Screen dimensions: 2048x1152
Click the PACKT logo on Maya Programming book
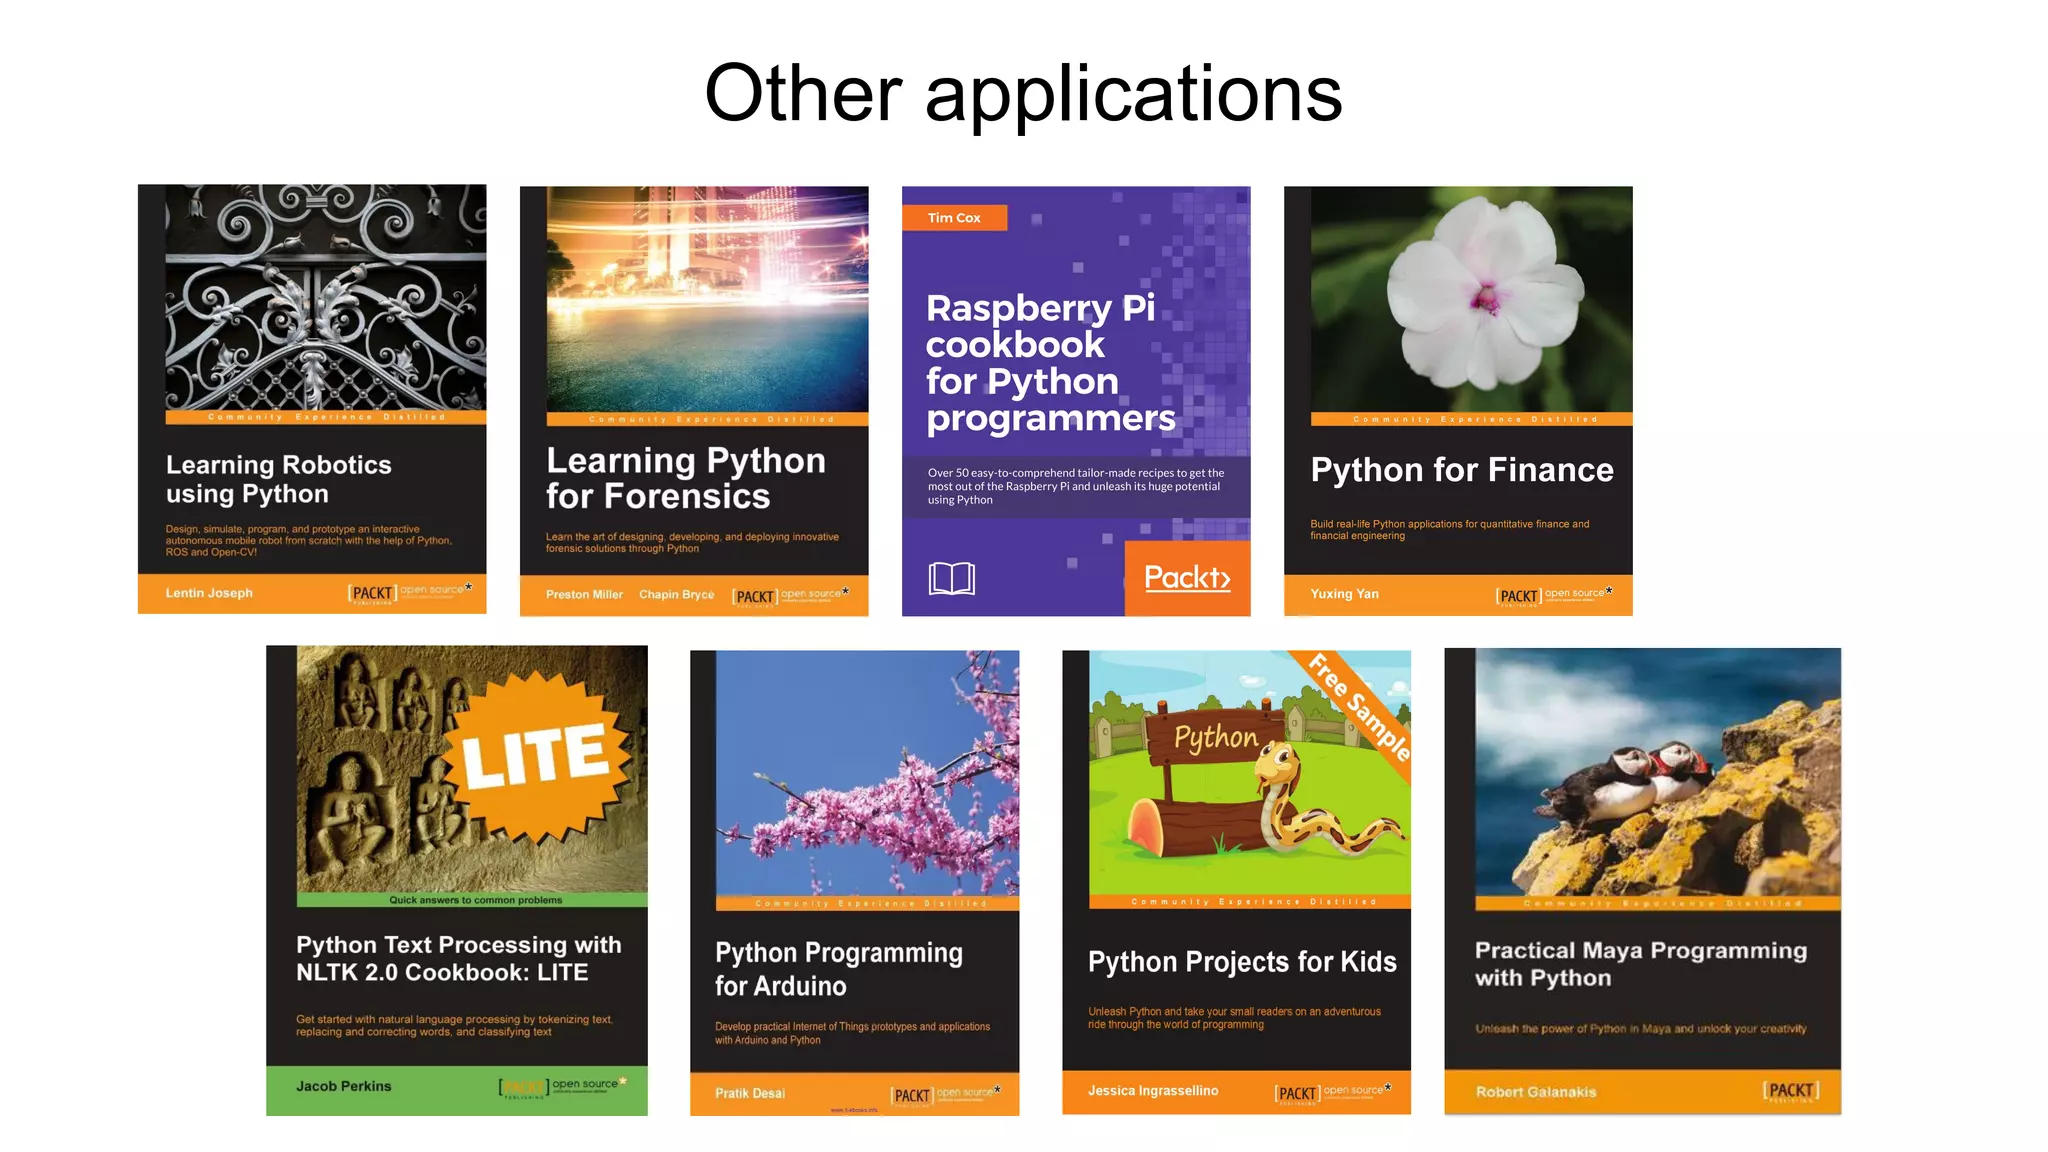1790,1091
